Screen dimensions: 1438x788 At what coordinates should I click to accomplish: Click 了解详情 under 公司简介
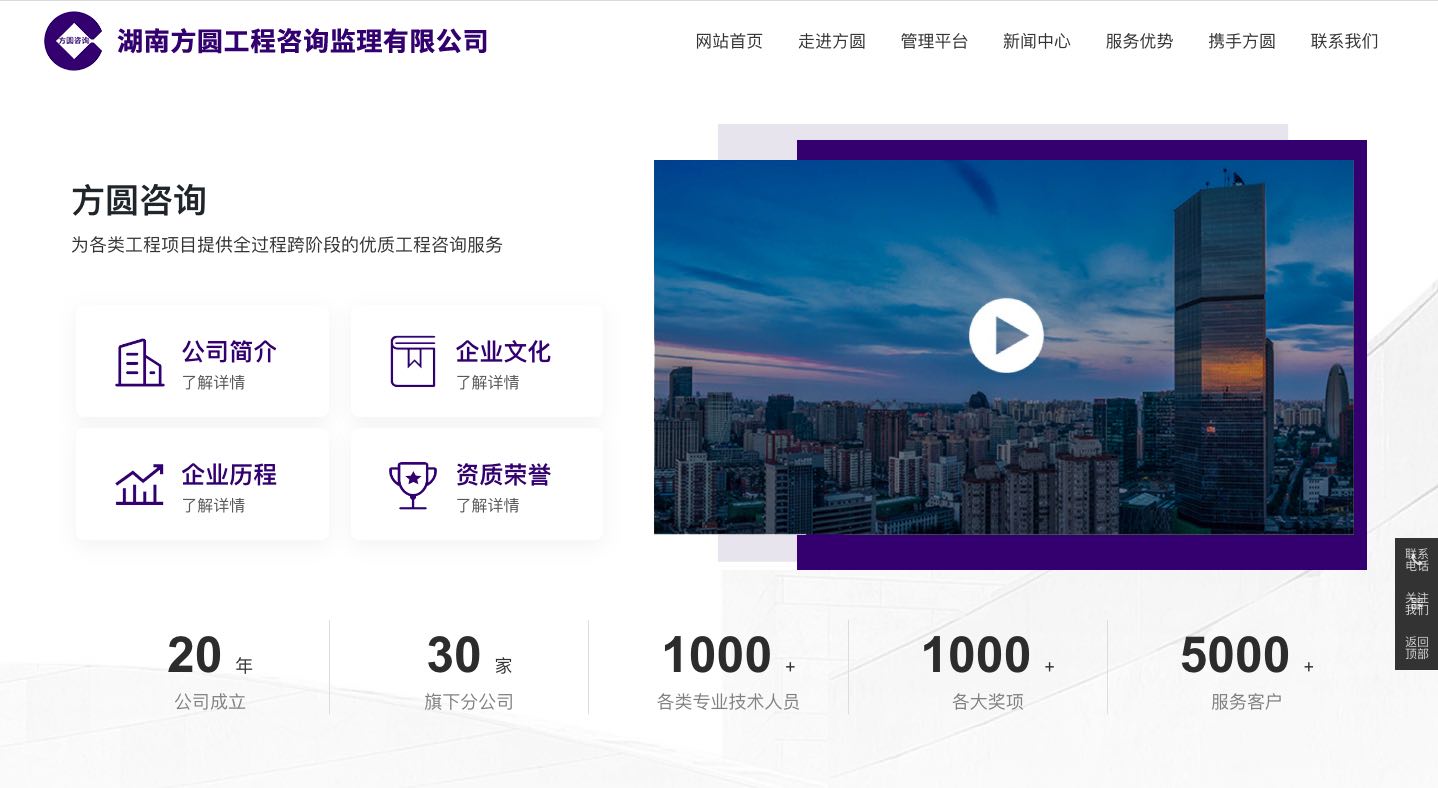213,382
